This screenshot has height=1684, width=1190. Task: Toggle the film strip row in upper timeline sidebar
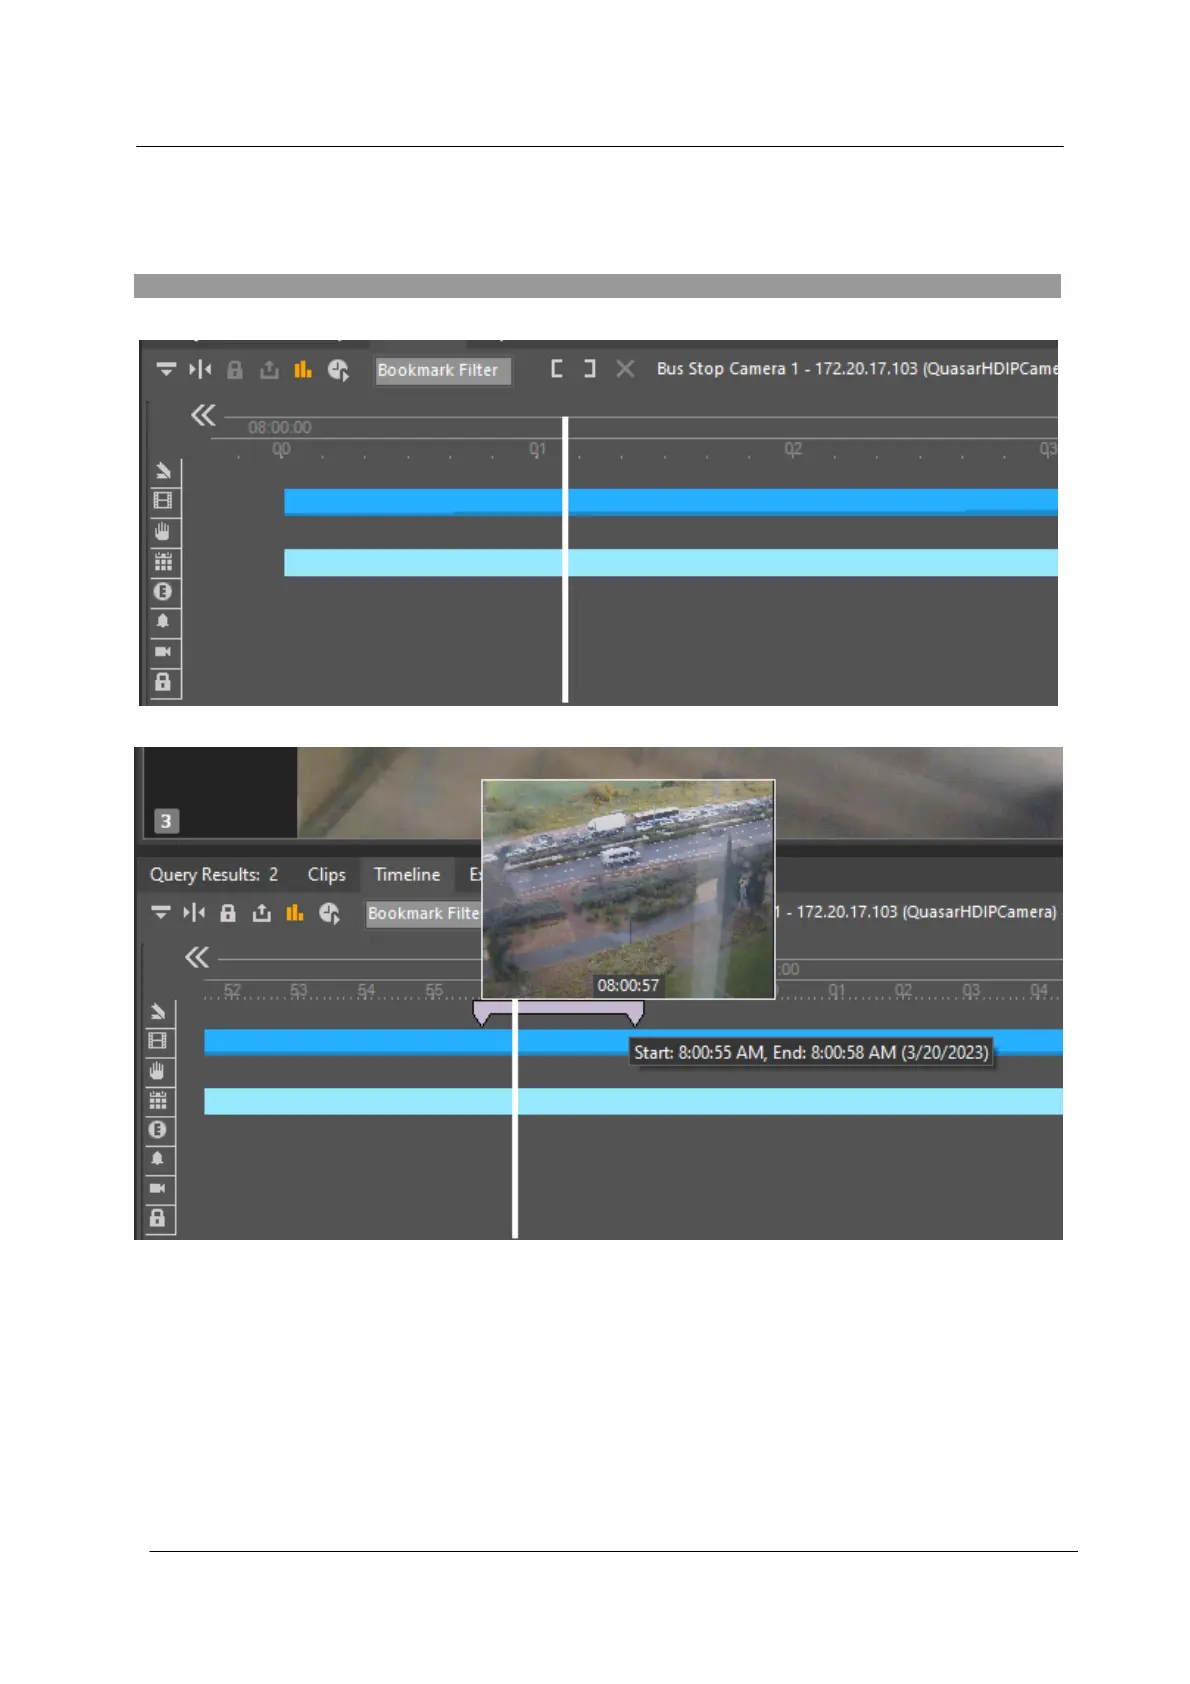tap(163, 501)
